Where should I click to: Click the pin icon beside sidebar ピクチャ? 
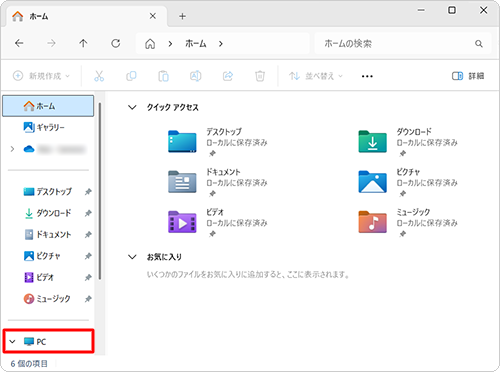(88, 256)
